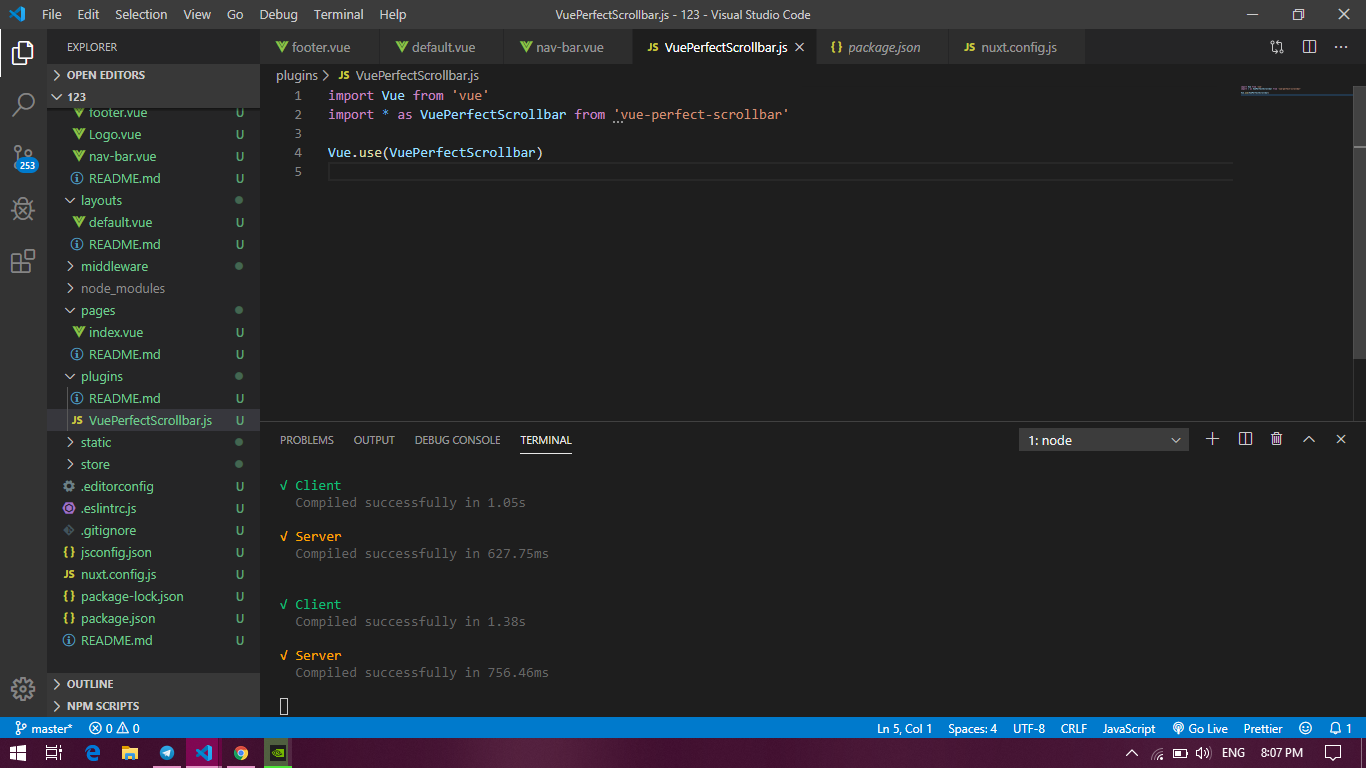
Task: Open Source Control with 253 badge
Action: [x=23, y=158]
